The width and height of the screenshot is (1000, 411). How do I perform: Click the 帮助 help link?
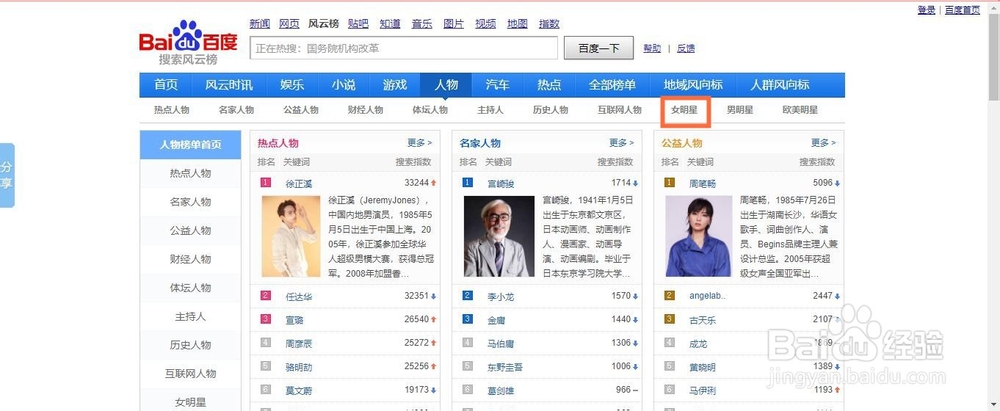pos(652,49)
